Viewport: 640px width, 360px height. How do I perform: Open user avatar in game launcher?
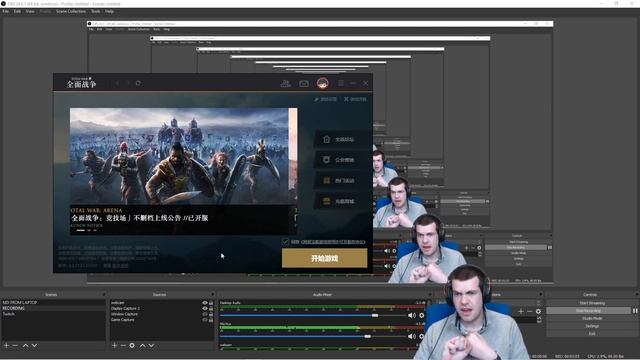(x=322, y=83)
